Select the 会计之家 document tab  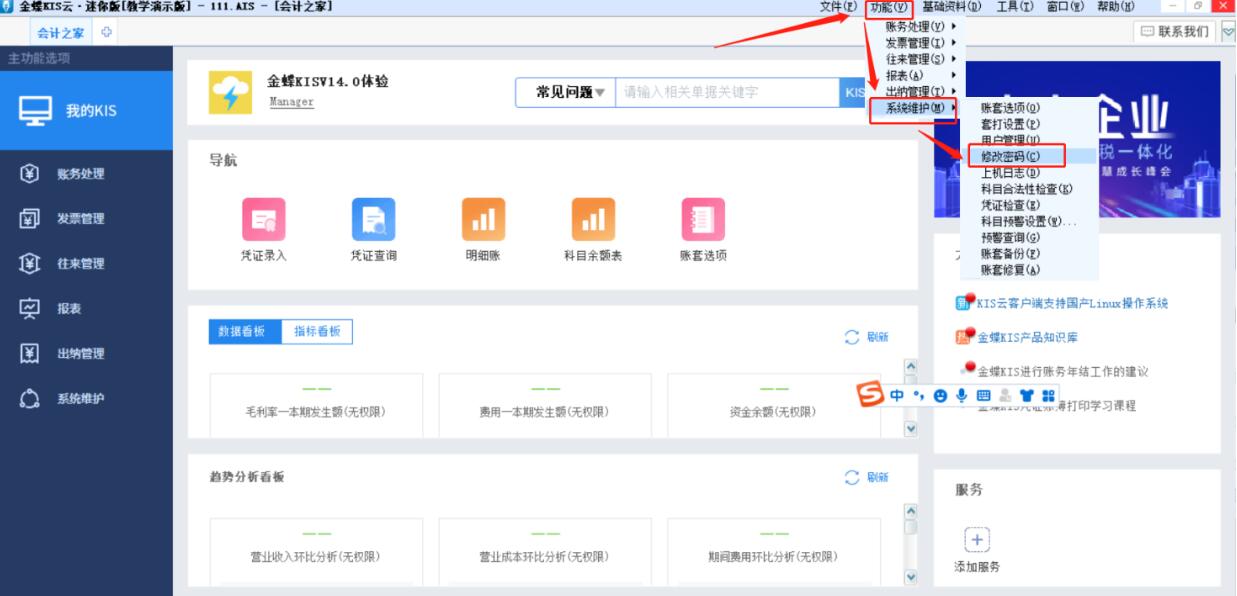[x=60, y=32]
